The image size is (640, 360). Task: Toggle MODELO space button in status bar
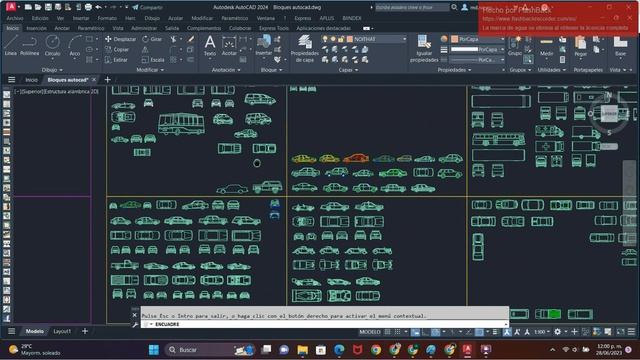(370, 332)
